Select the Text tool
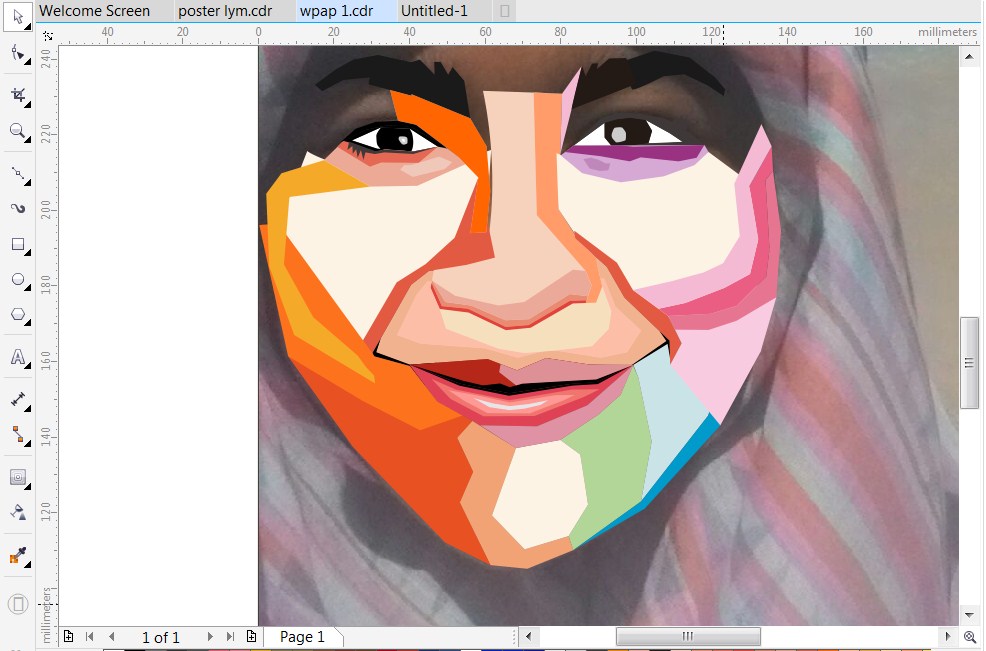The image size is (986, 651). (17, 354)
